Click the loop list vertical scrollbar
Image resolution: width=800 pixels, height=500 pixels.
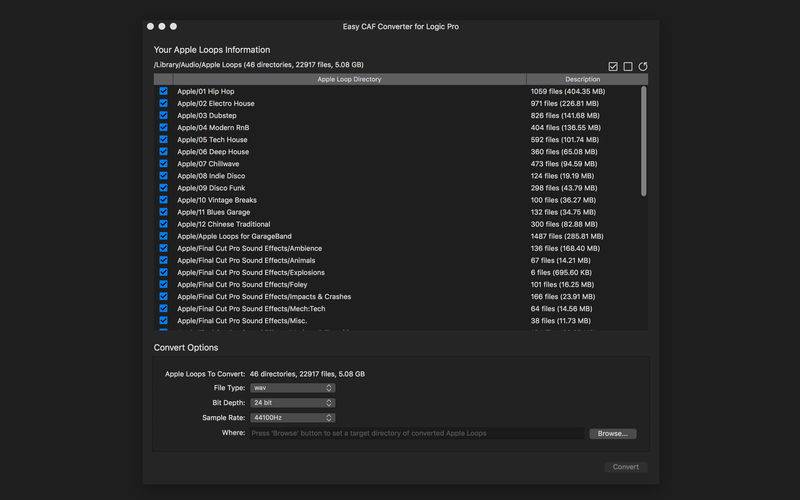643,141
